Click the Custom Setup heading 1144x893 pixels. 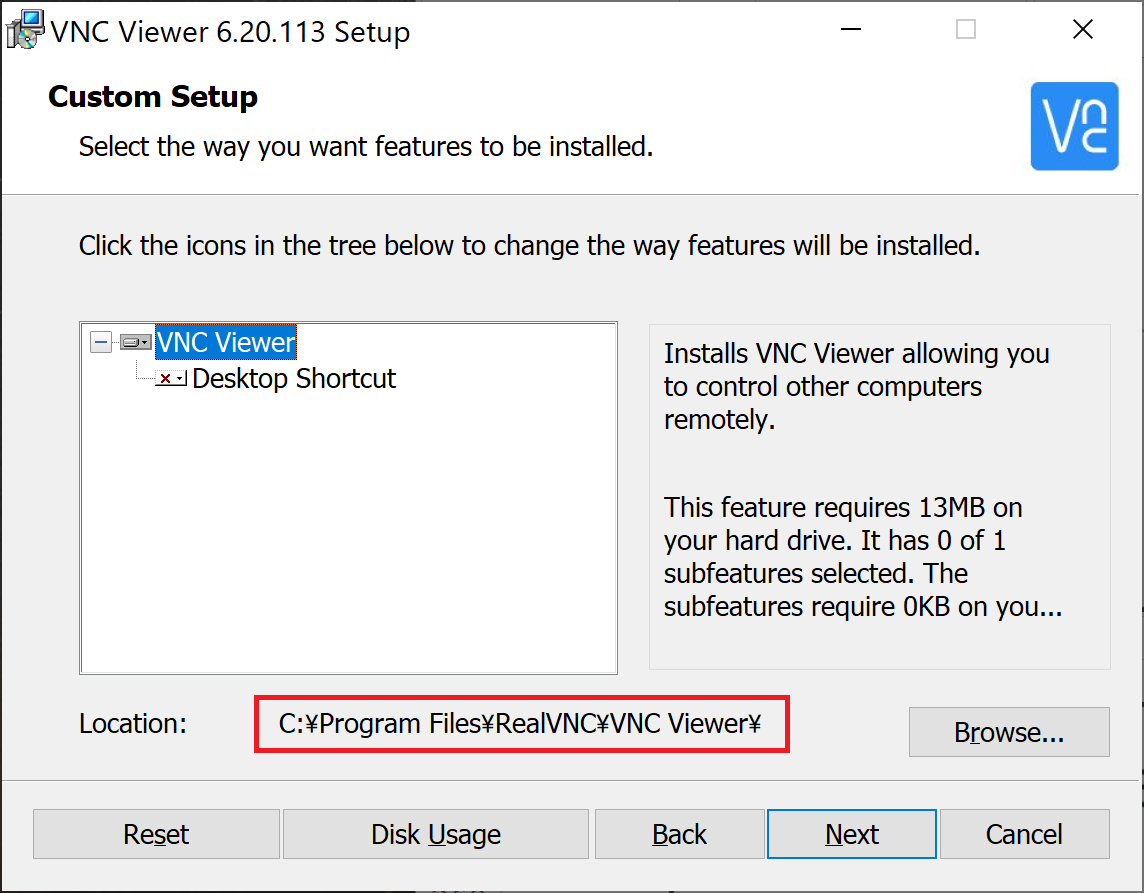pos(153,97)
